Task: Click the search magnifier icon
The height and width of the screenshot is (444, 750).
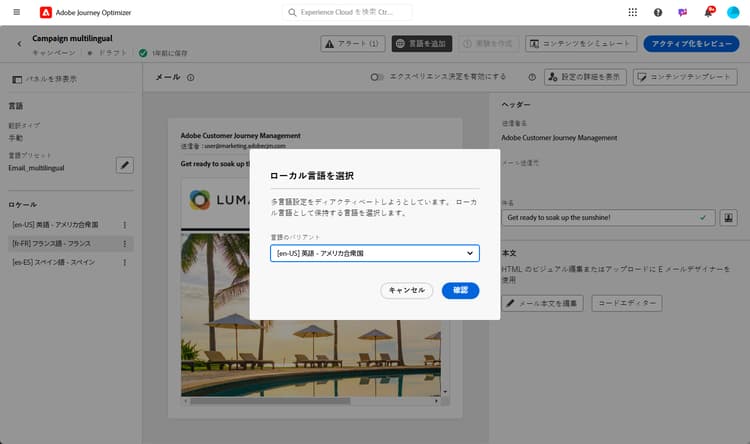Action: click(292, 12)
